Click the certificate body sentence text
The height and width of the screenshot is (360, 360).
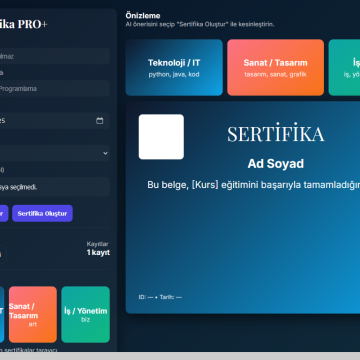[x=254, y=185]
